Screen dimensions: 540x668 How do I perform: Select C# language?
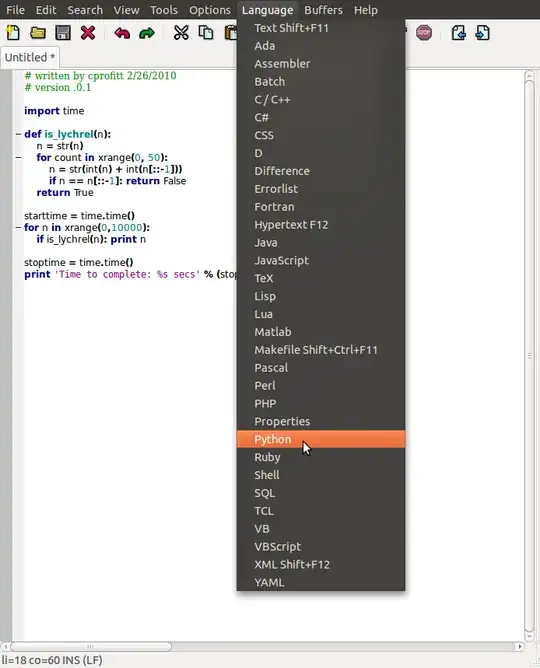(x=321, y=118)
